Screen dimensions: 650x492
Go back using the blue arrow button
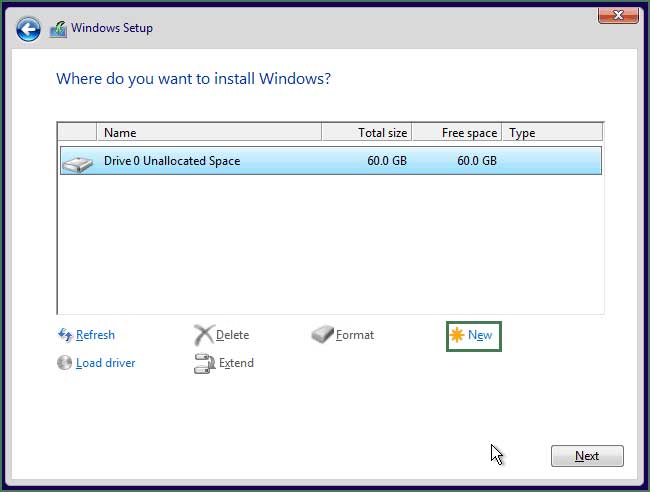(28, 29)
